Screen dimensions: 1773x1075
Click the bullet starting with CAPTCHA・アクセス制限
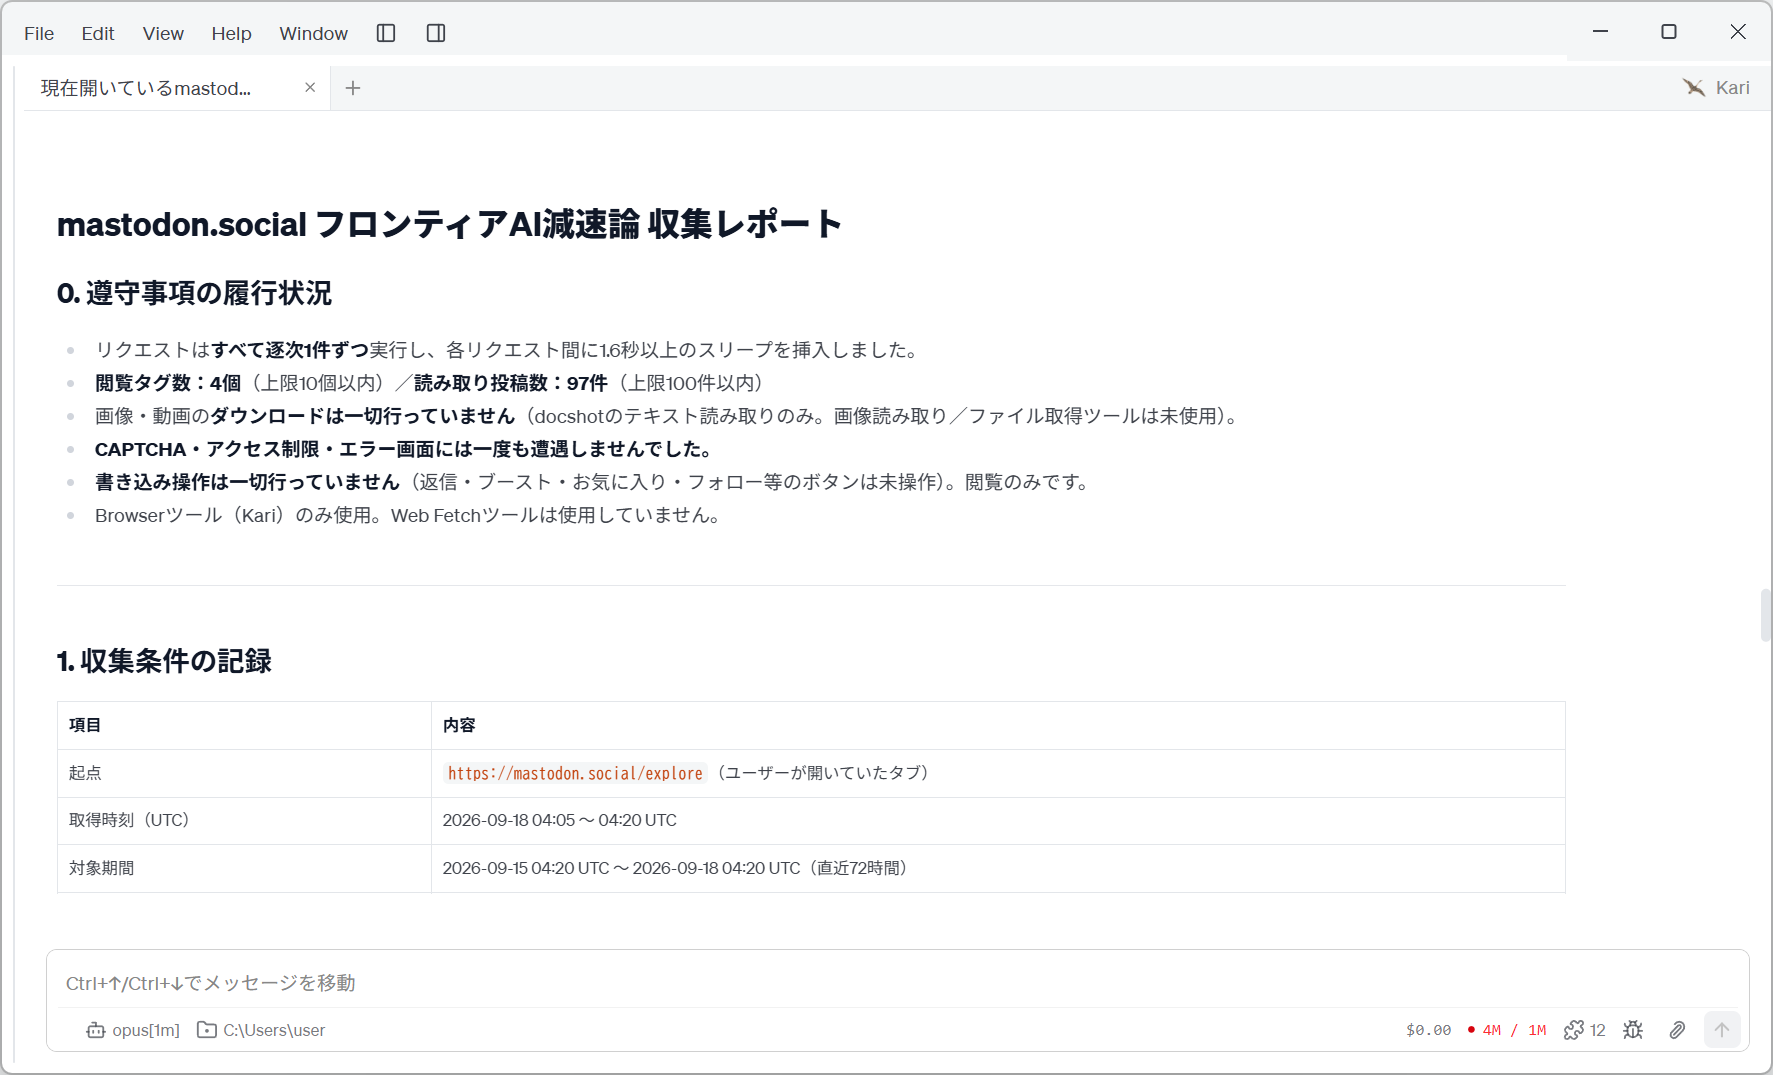(x=403, y=449)
